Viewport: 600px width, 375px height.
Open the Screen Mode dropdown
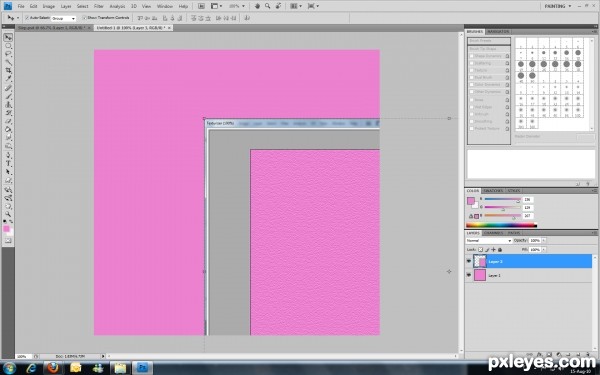(x=313, y=6)
